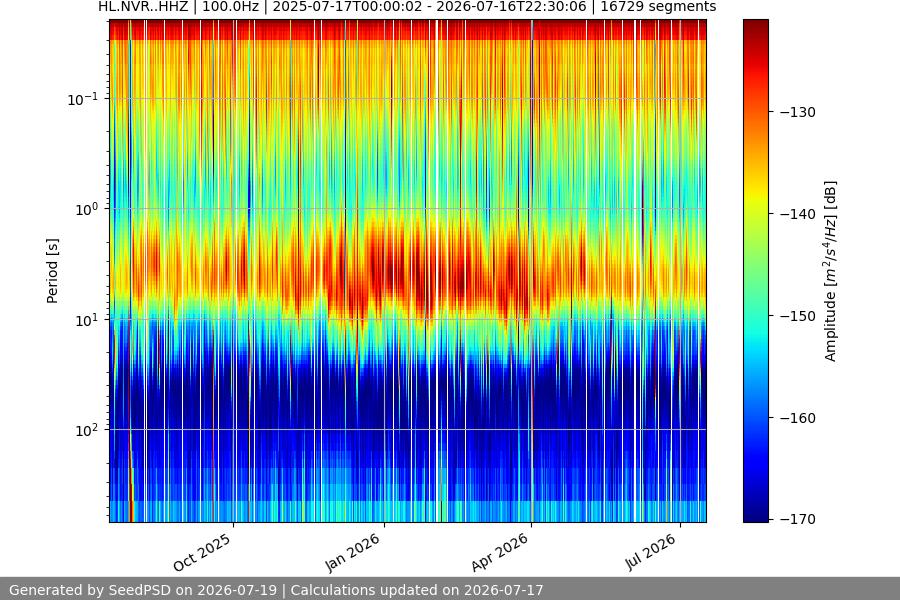Click the 10² period tick label

tap(87, 430)
